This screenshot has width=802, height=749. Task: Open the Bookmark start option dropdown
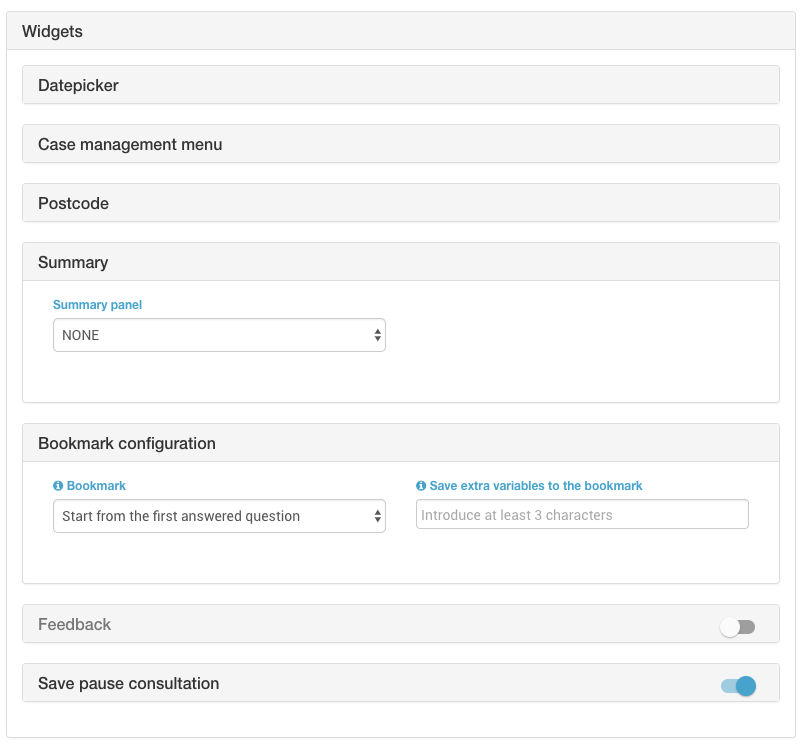pyautogui.click(x=219, y=516)
